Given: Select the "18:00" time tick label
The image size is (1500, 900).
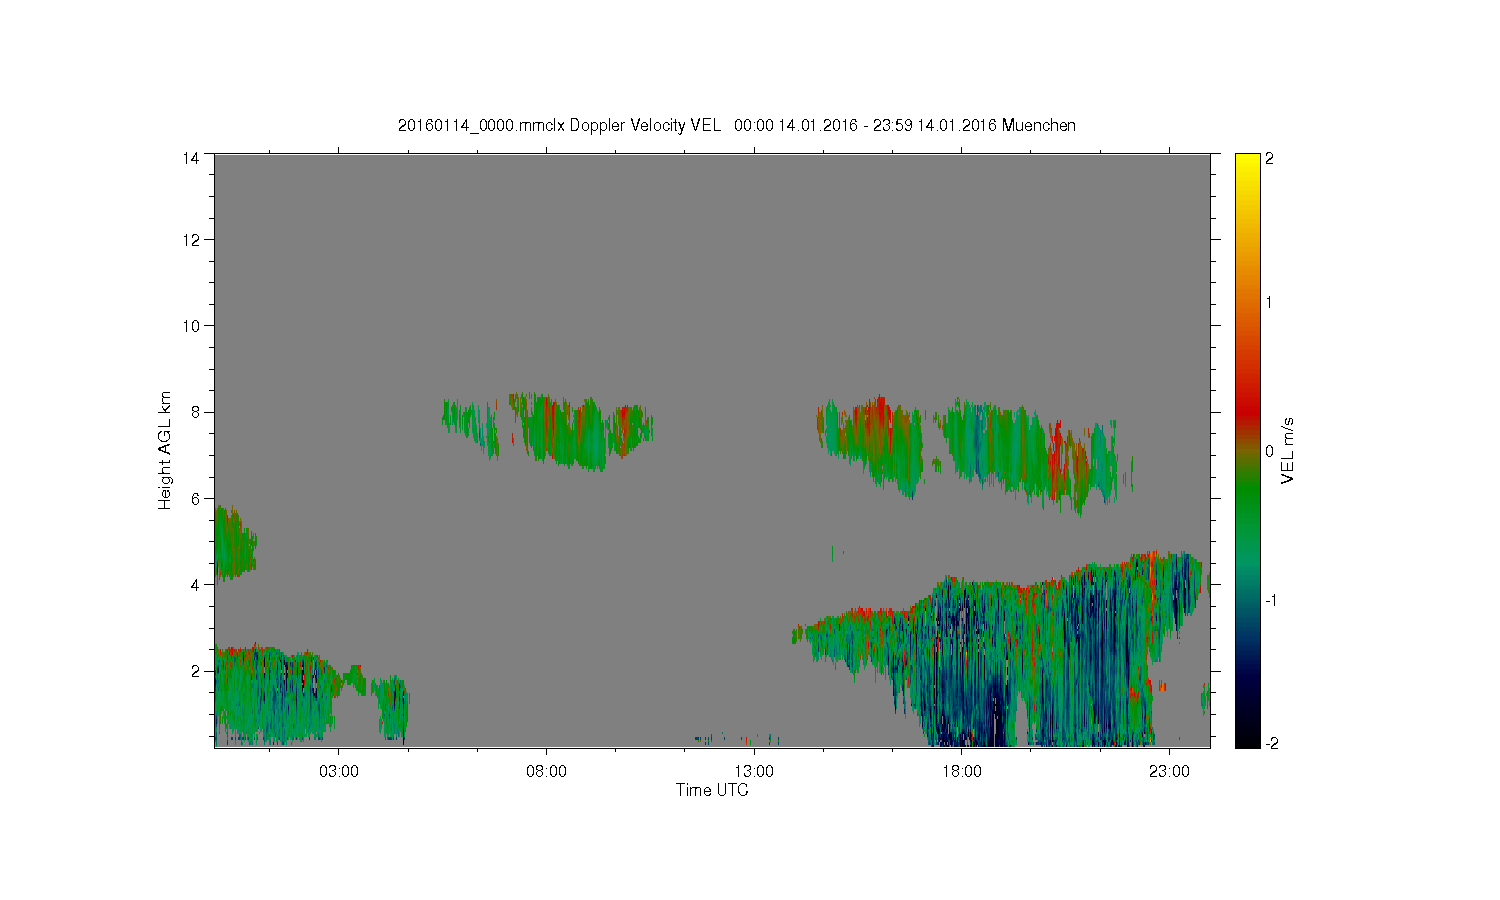Looking at the screenshot, I should click(962, 772).
